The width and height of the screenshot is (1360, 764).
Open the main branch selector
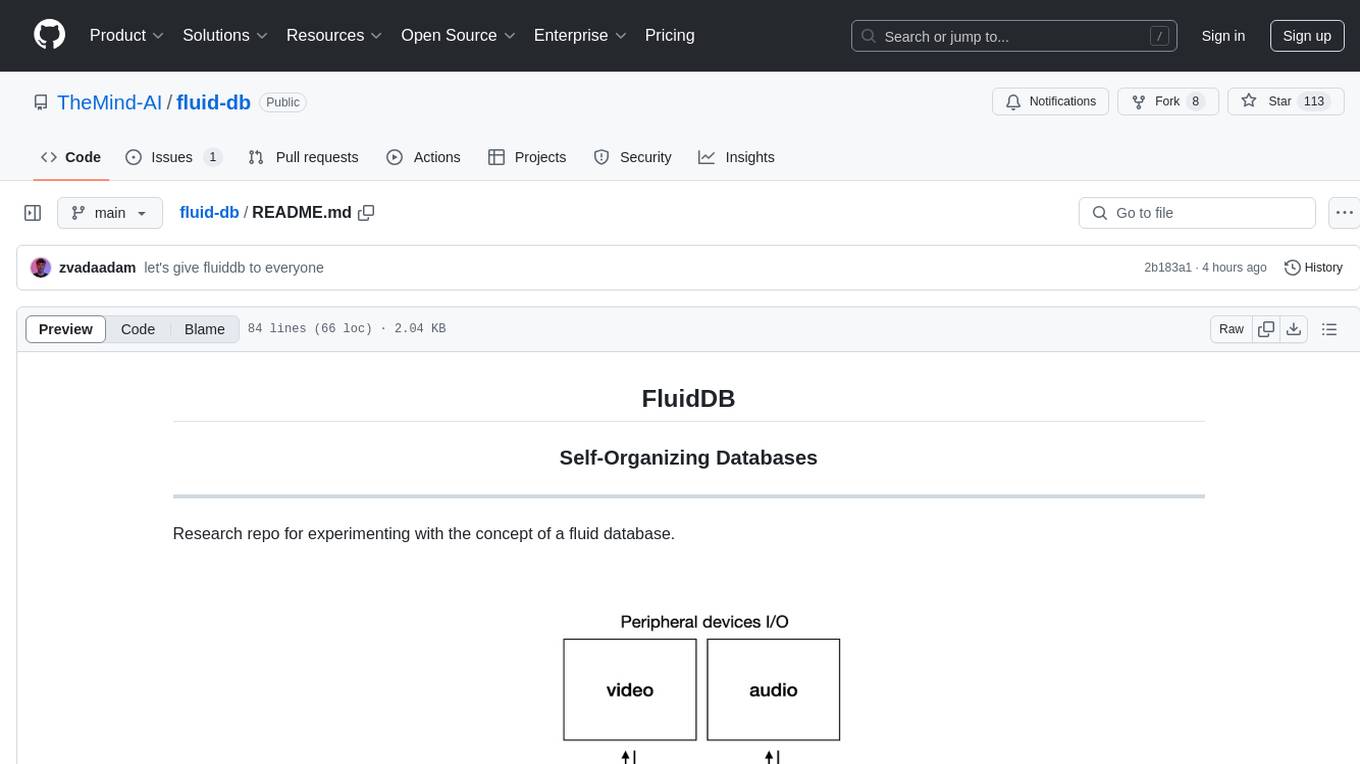coord(109,213)
